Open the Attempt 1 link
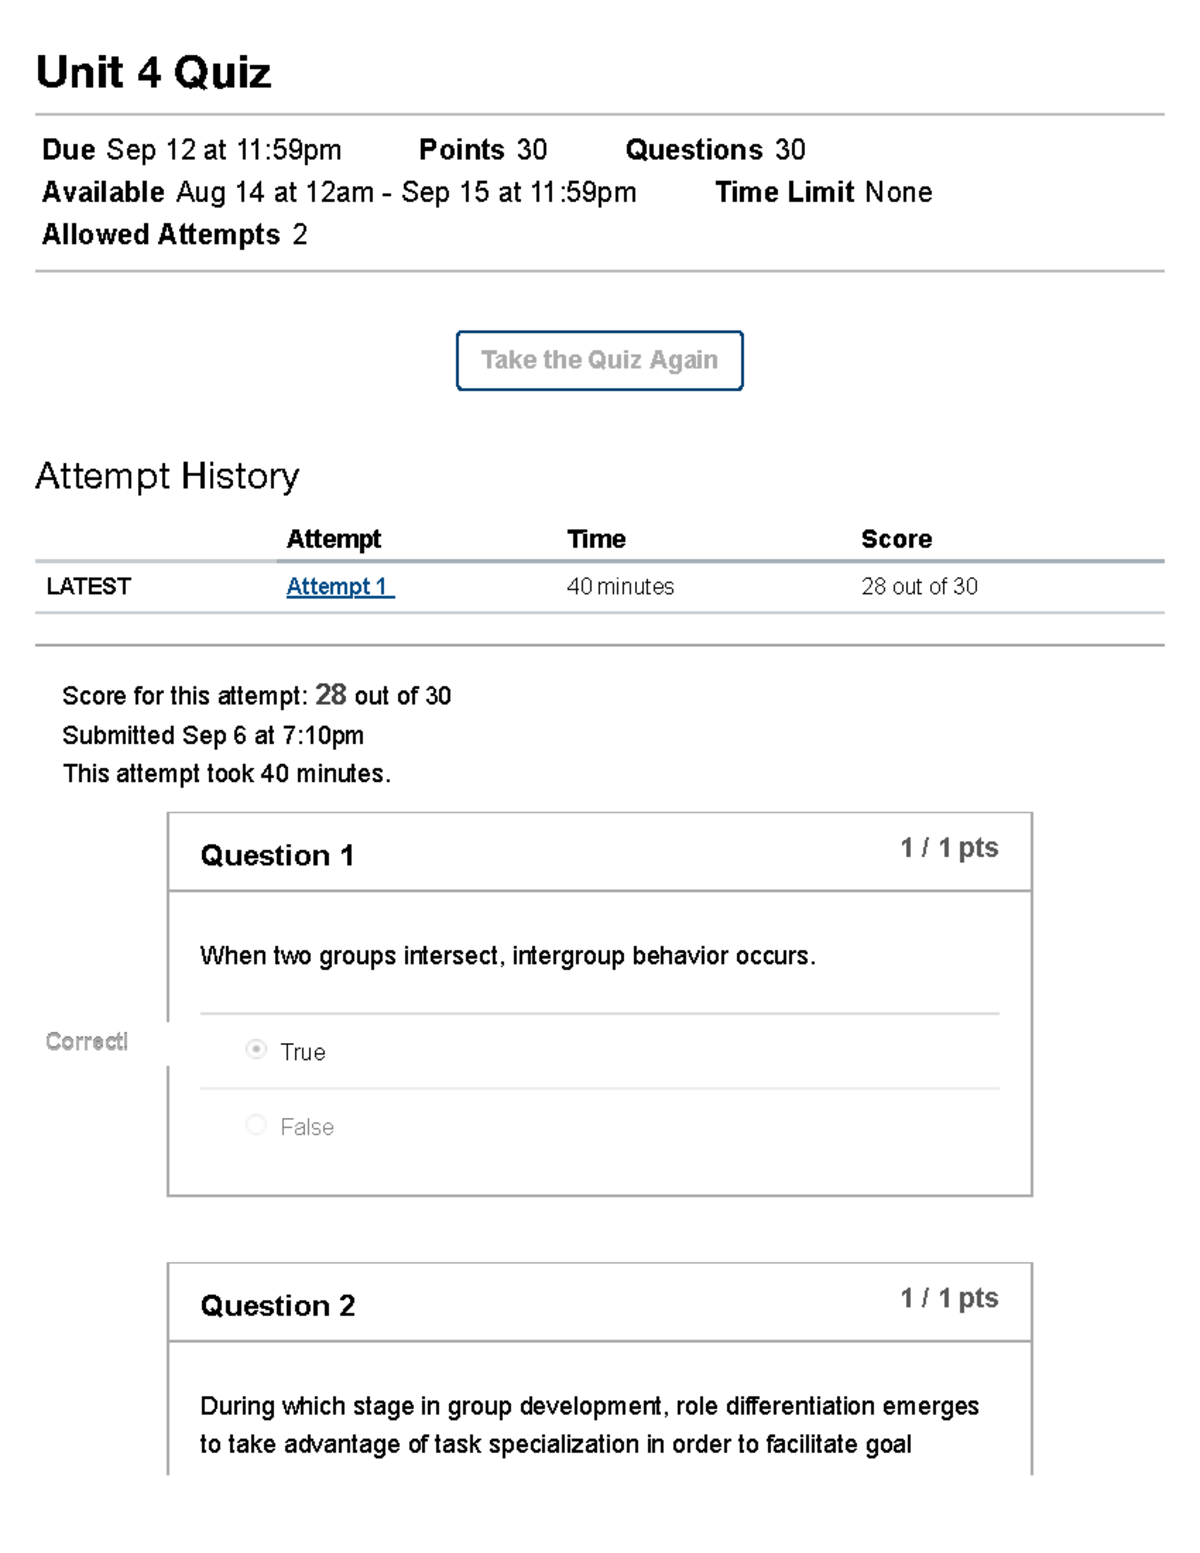The height and width of the screenshot is (1553, 1200). point(339,587)
